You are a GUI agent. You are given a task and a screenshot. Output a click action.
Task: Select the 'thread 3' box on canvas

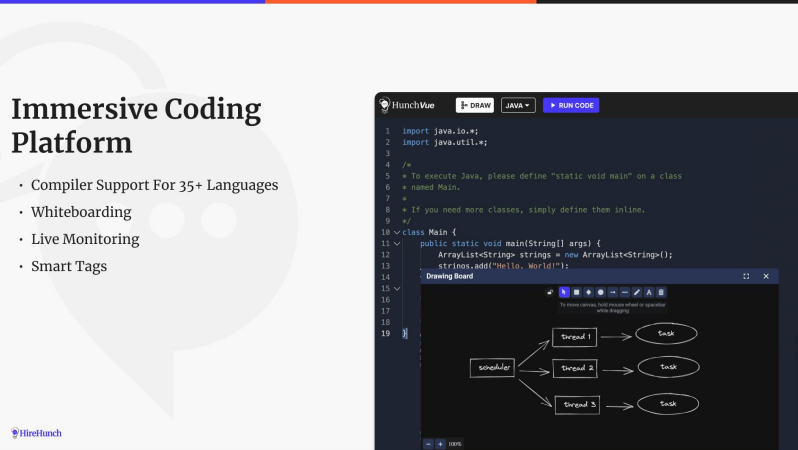point(577,405)
